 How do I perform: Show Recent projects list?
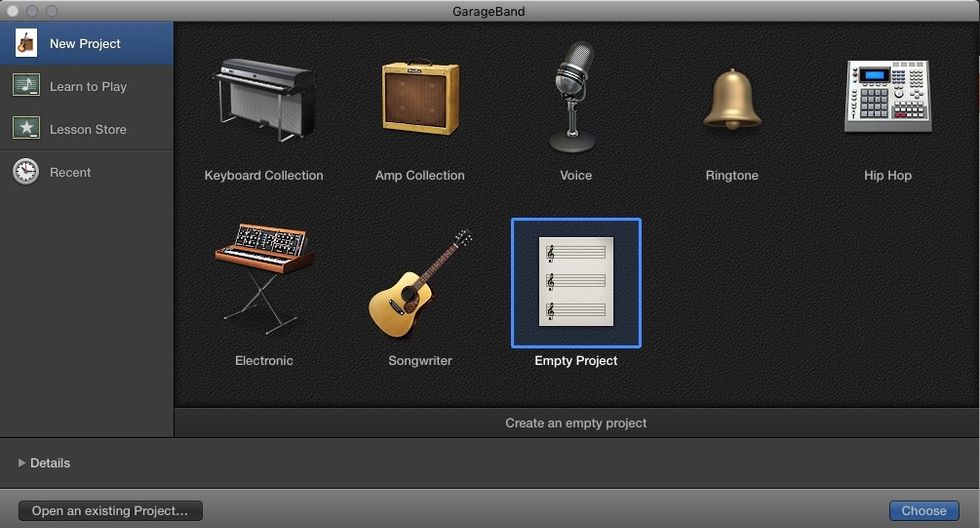point(87,172)
